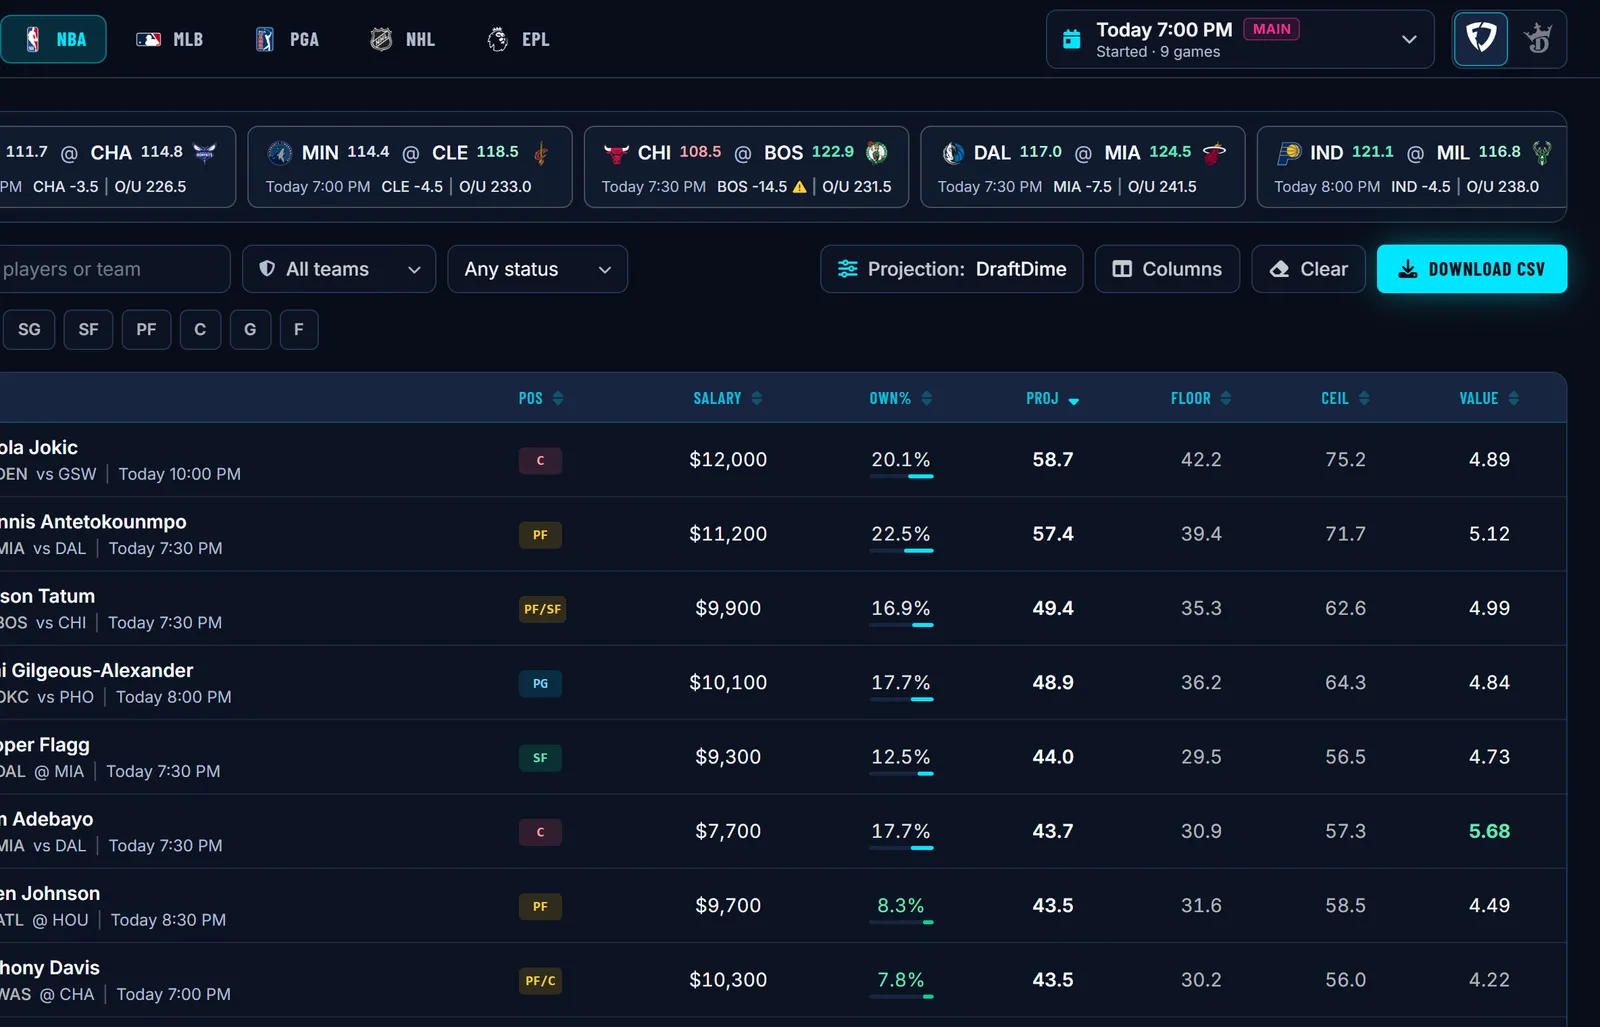Focus the players or team search field
The height and width of the screenshot is (1027, 1600).
point(113,269)
